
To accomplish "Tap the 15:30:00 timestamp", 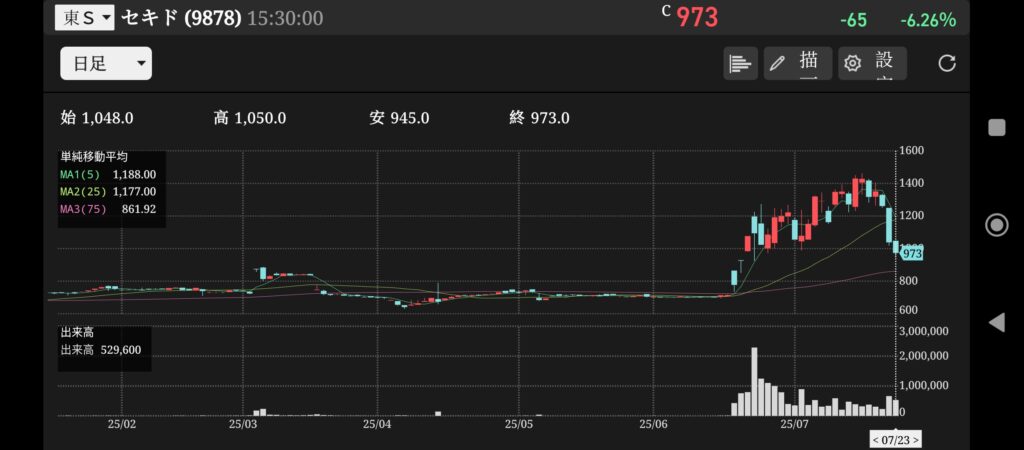I will (285, 18).
